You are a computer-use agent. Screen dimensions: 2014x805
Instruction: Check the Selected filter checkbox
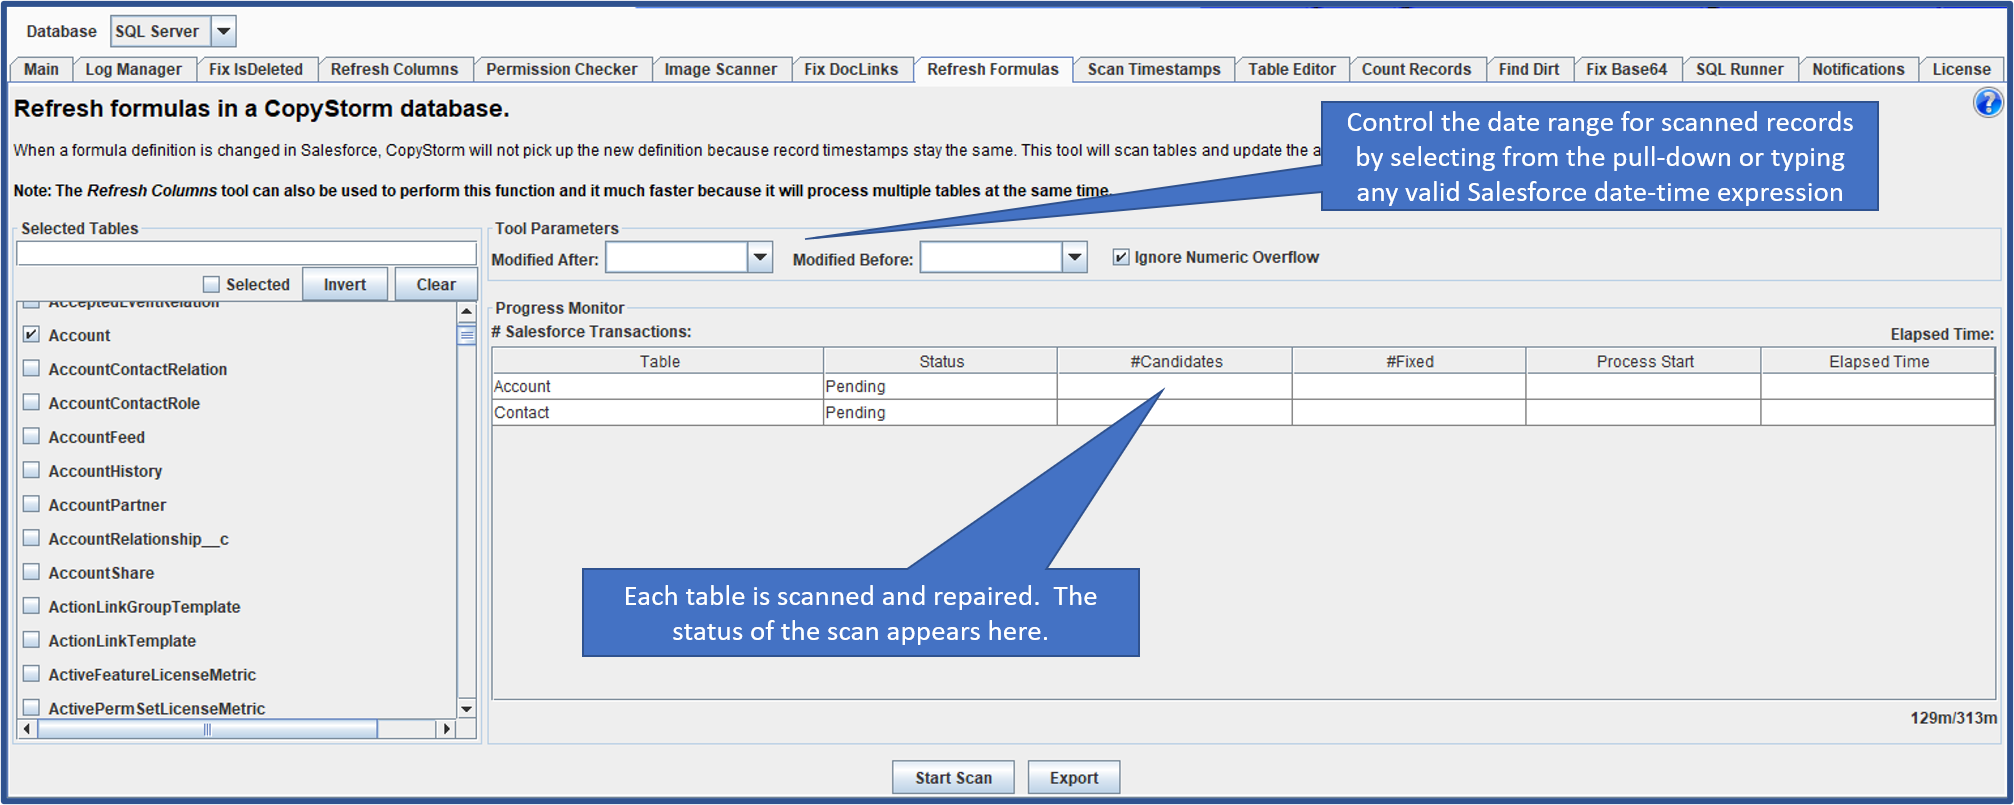(x=211, y=284)
